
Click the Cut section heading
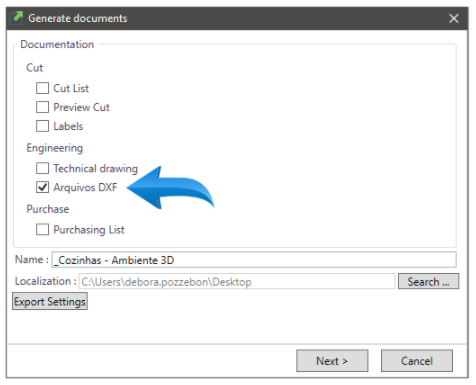[x=35, y=68]
